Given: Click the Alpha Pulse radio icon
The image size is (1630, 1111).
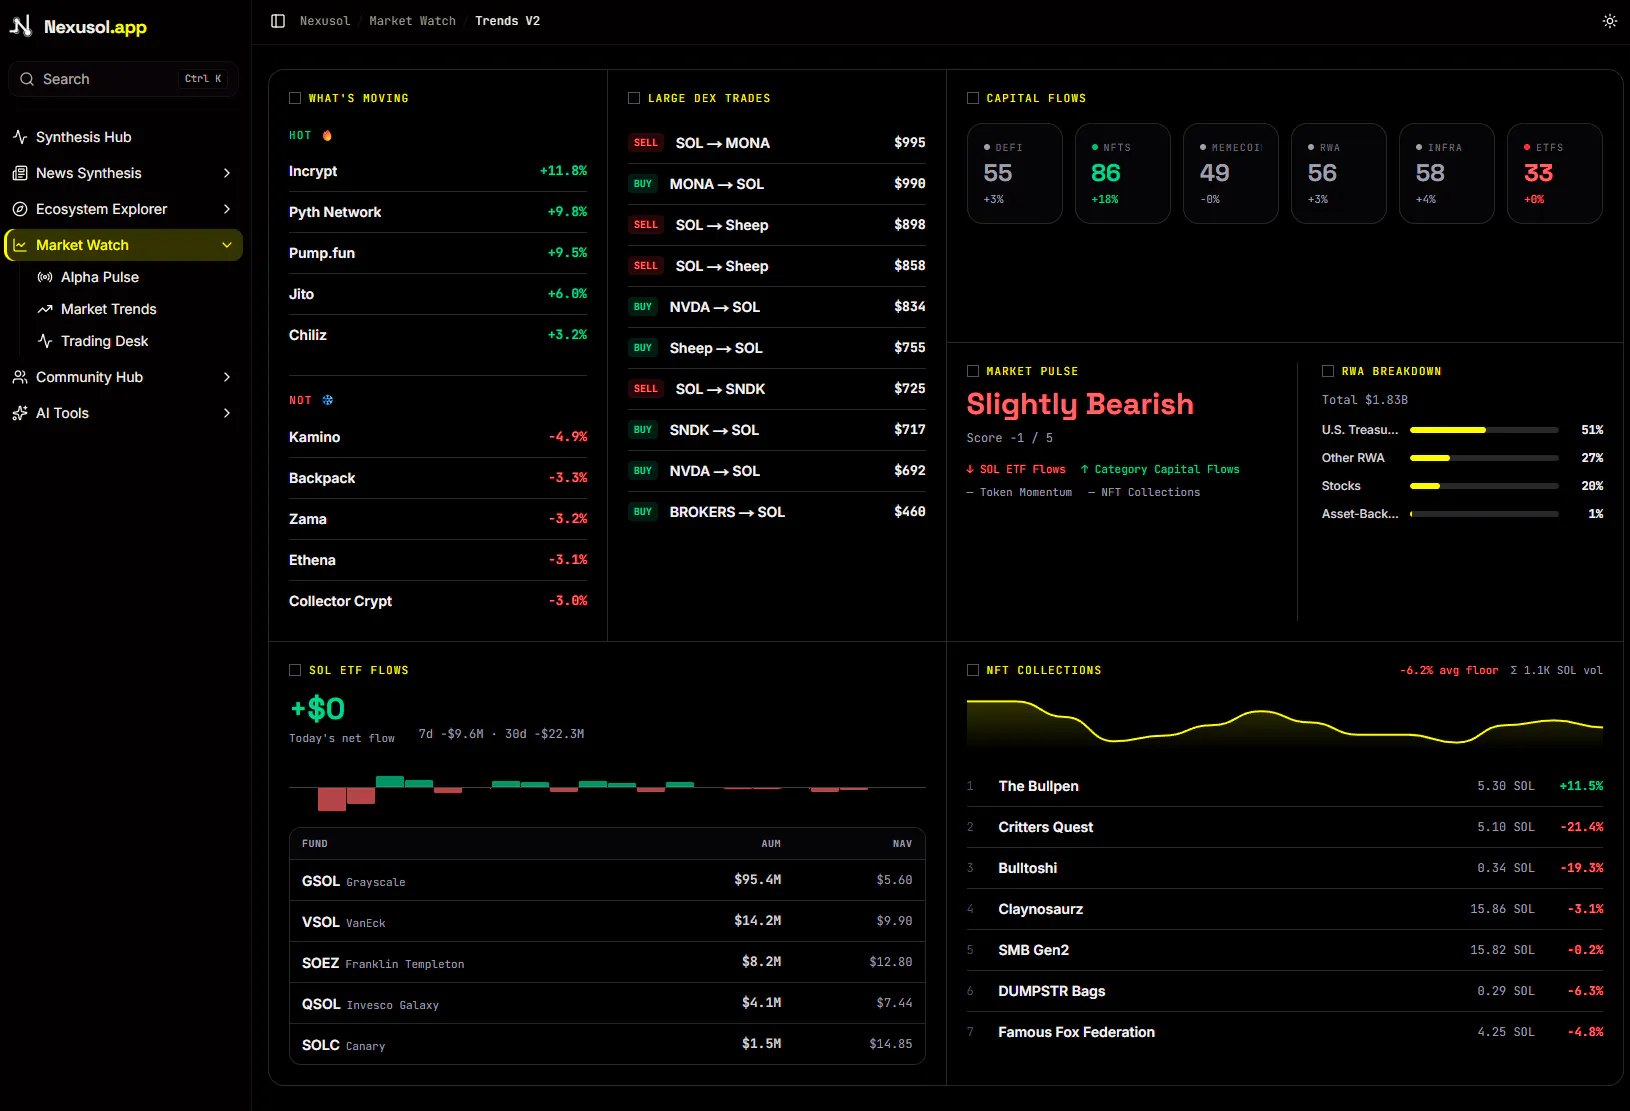Looking at the screenshot, I should pyautogui.click(x=45, y=277).
